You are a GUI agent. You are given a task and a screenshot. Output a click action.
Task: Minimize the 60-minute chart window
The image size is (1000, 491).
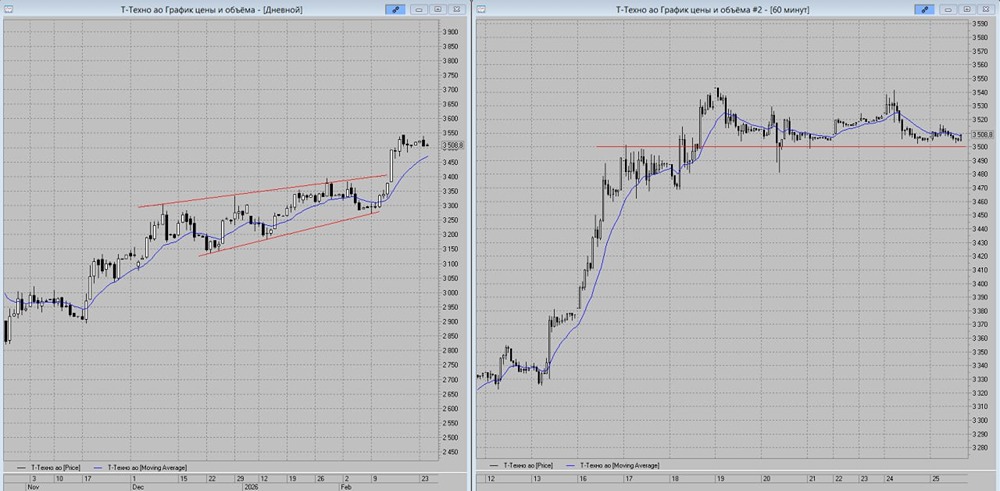(947, 8)
